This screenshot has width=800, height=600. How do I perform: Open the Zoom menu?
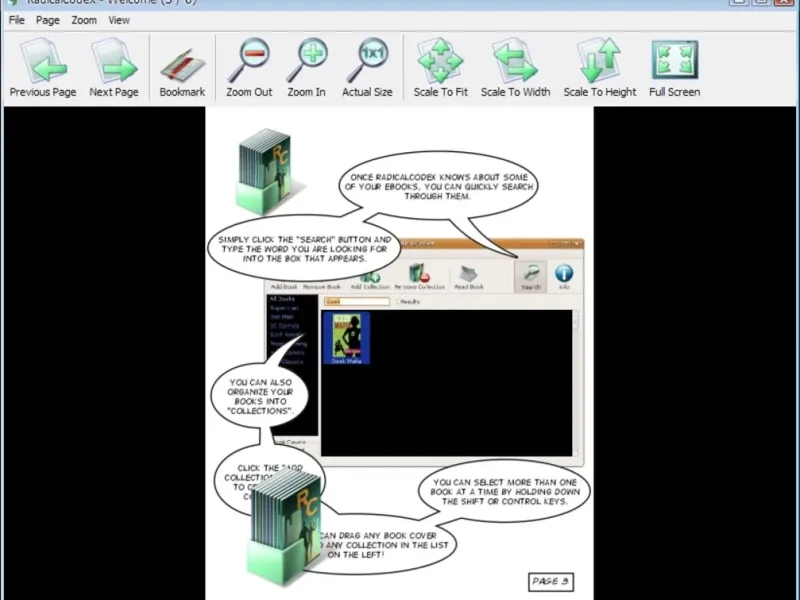click(x=84, y=20)
